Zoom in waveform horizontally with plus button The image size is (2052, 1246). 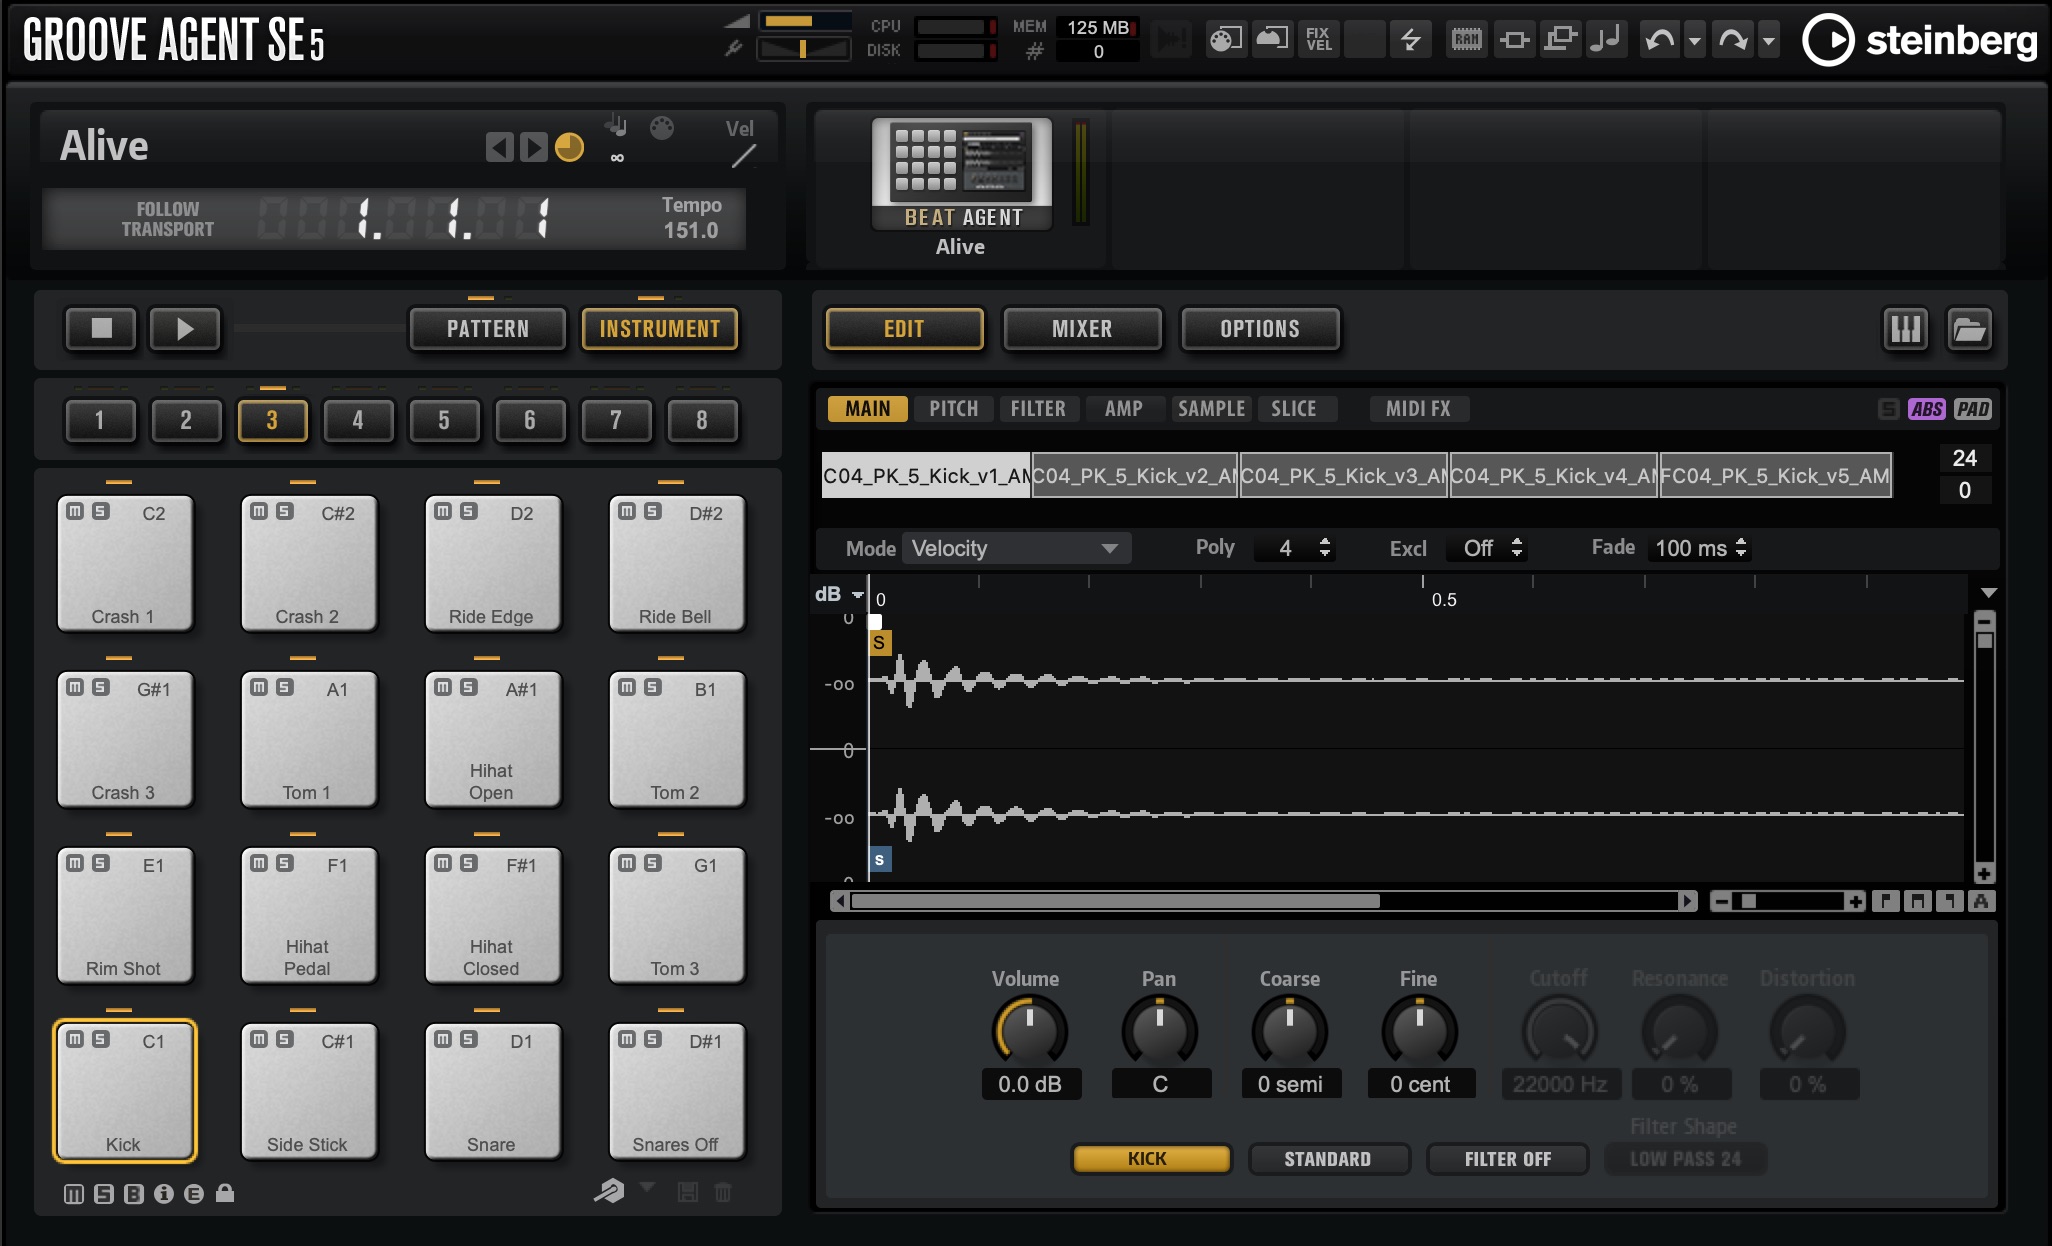click(1856, 901)
